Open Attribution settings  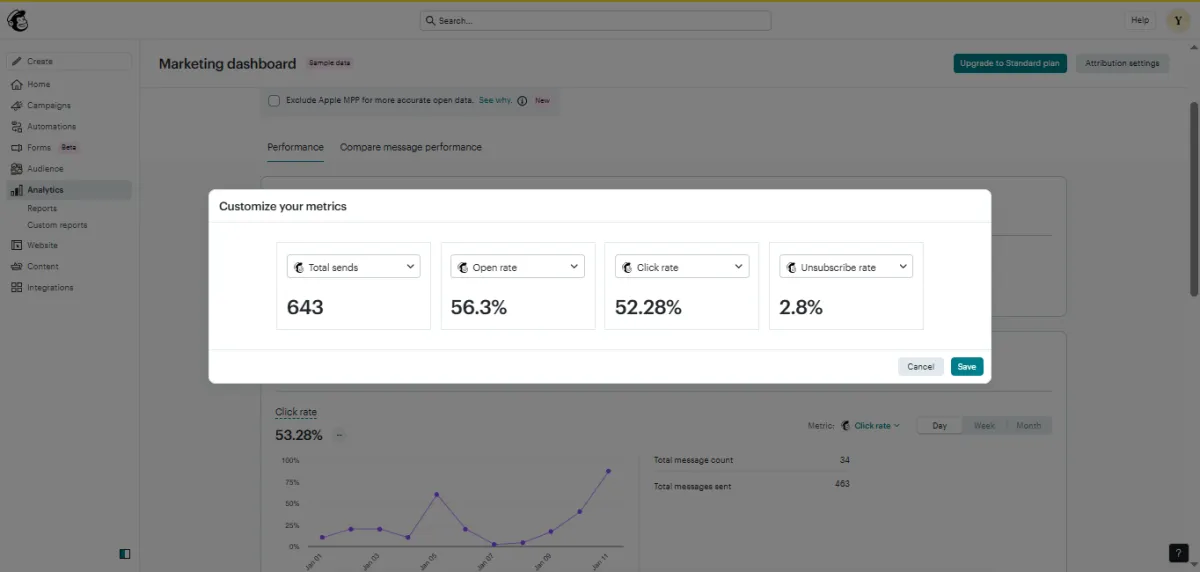click(1122, 63)
